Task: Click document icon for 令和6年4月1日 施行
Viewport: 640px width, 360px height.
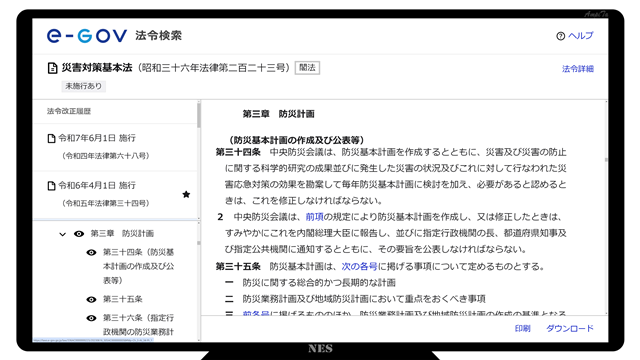Action: coord(51,186)
